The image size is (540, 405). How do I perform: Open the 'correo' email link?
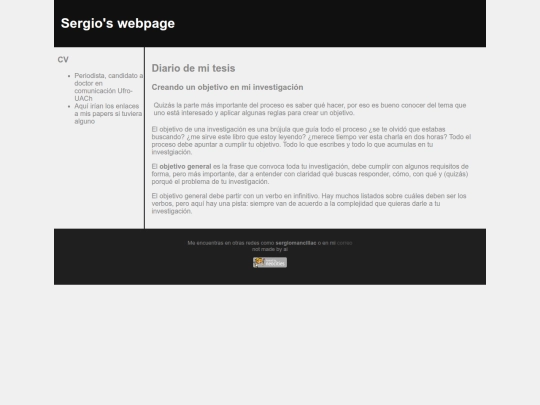pyautogui.click(x=344, y=243)
